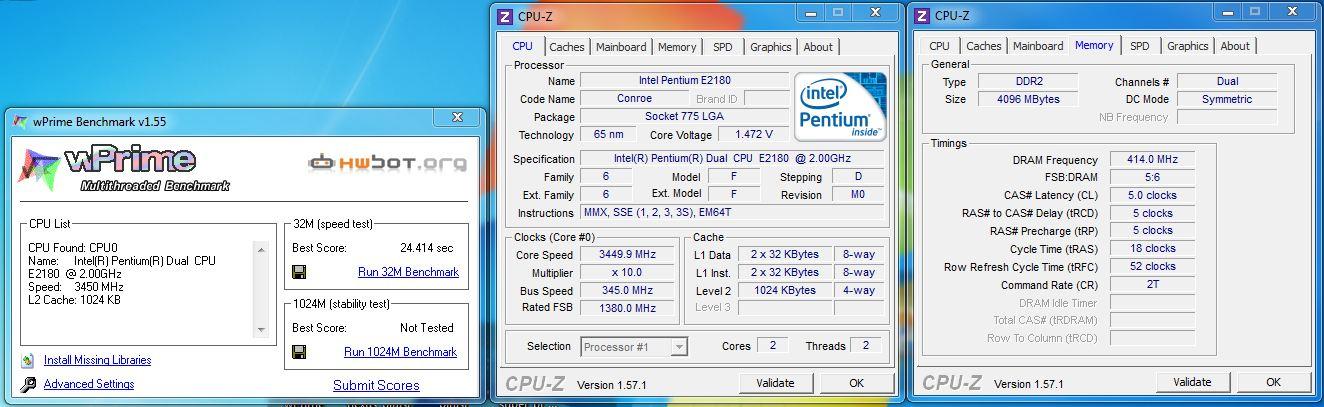This screenshot has height=407, width=1324.
Task: Click the Command Rate value 2T
Action: 1153,284
